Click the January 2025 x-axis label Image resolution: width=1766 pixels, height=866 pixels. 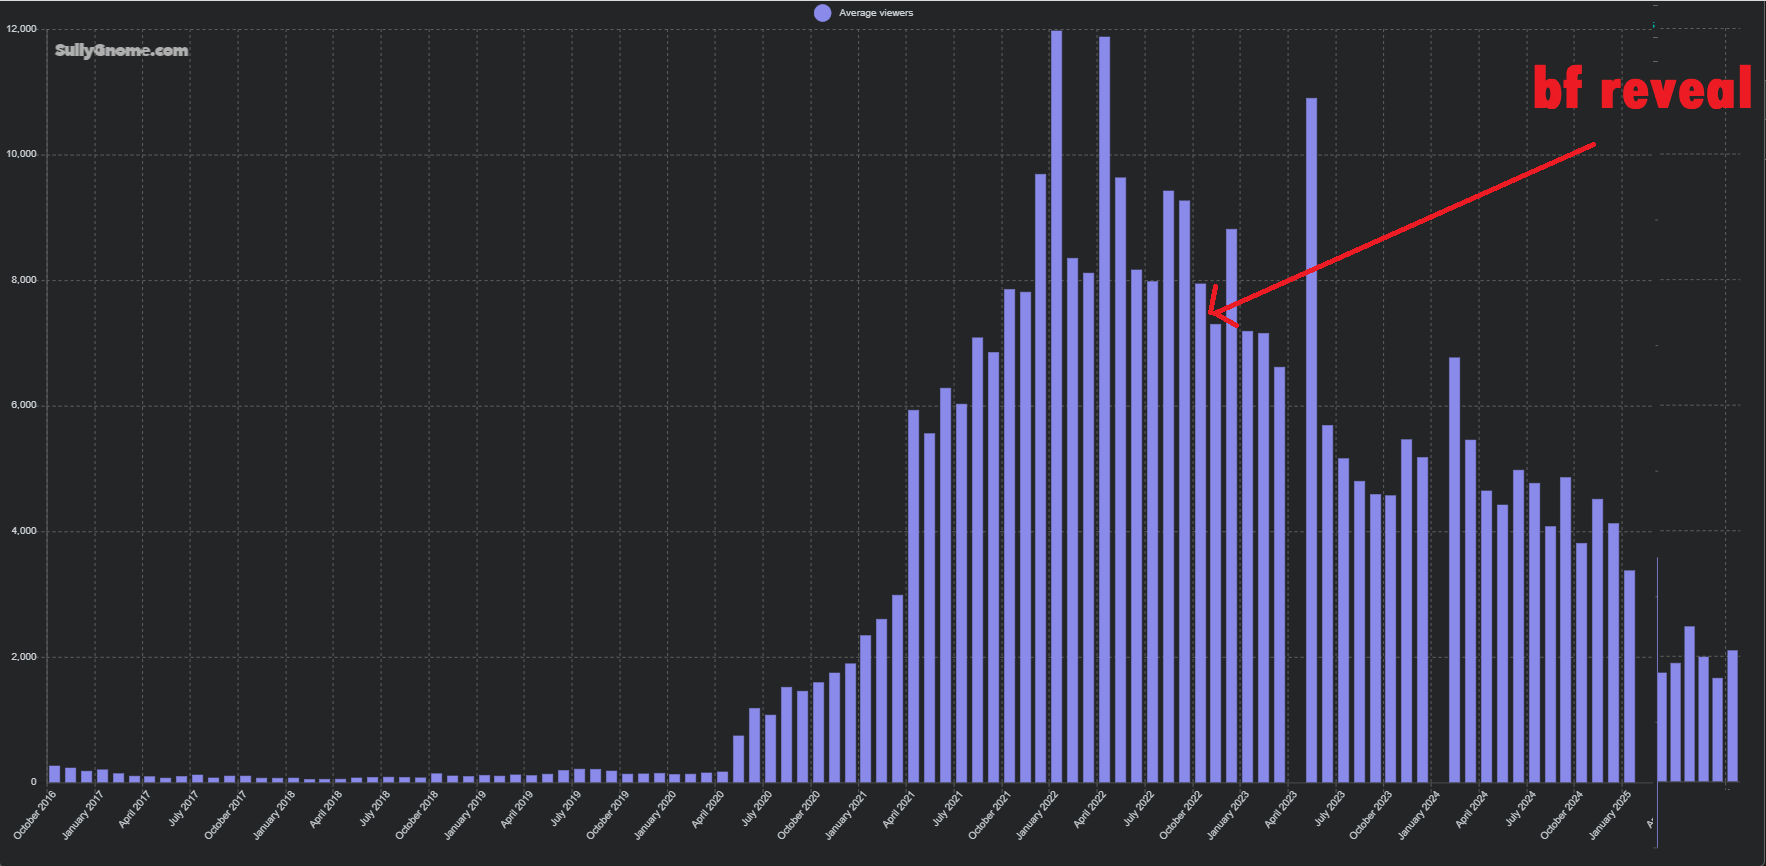[x=1610, y=814]
